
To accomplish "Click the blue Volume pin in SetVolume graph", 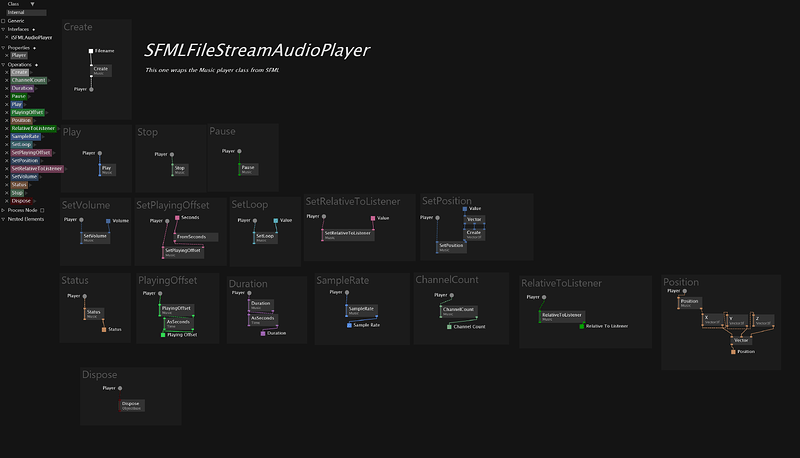I will point(108,221).
